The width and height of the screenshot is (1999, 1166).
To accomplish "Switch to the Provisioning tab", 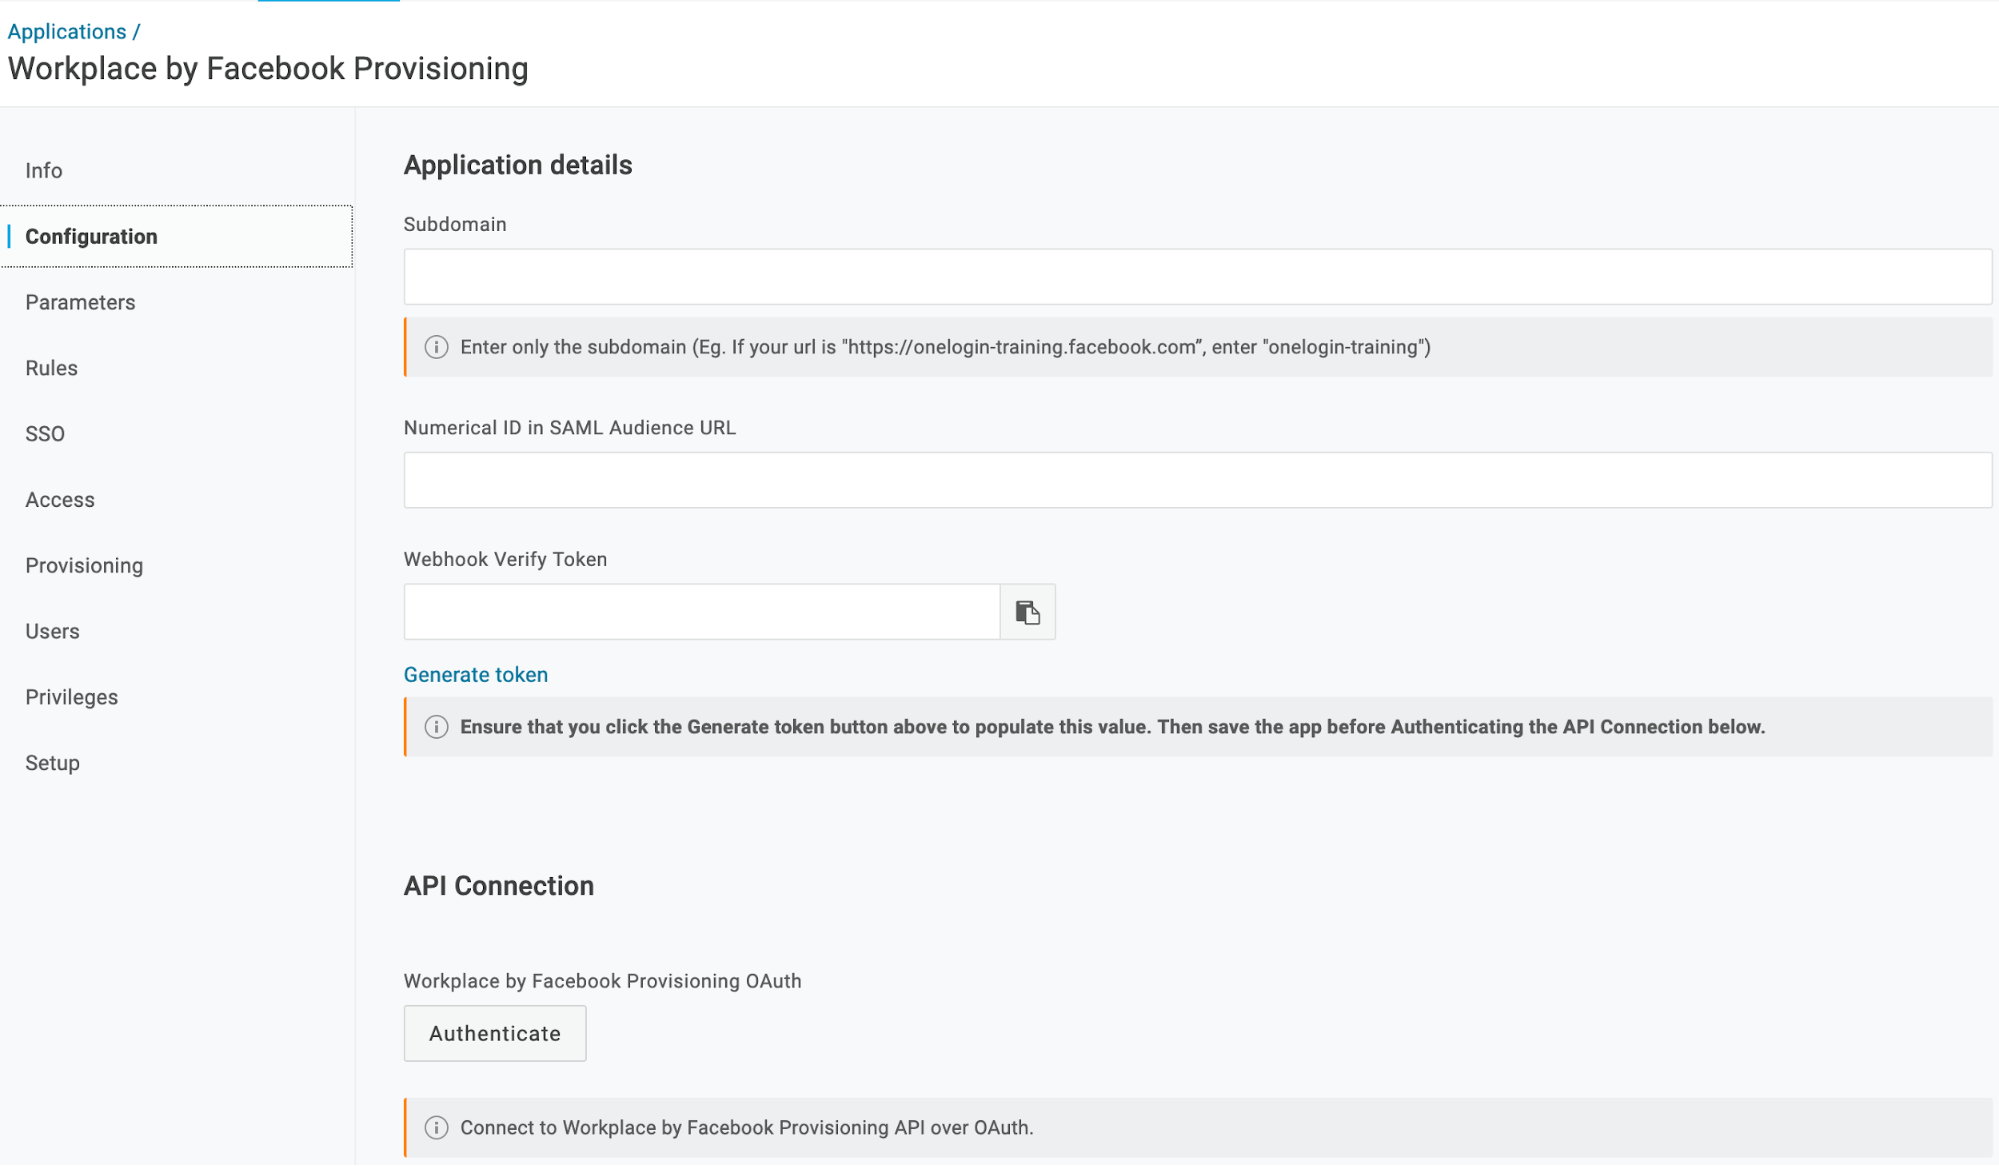I will [84, 566].
